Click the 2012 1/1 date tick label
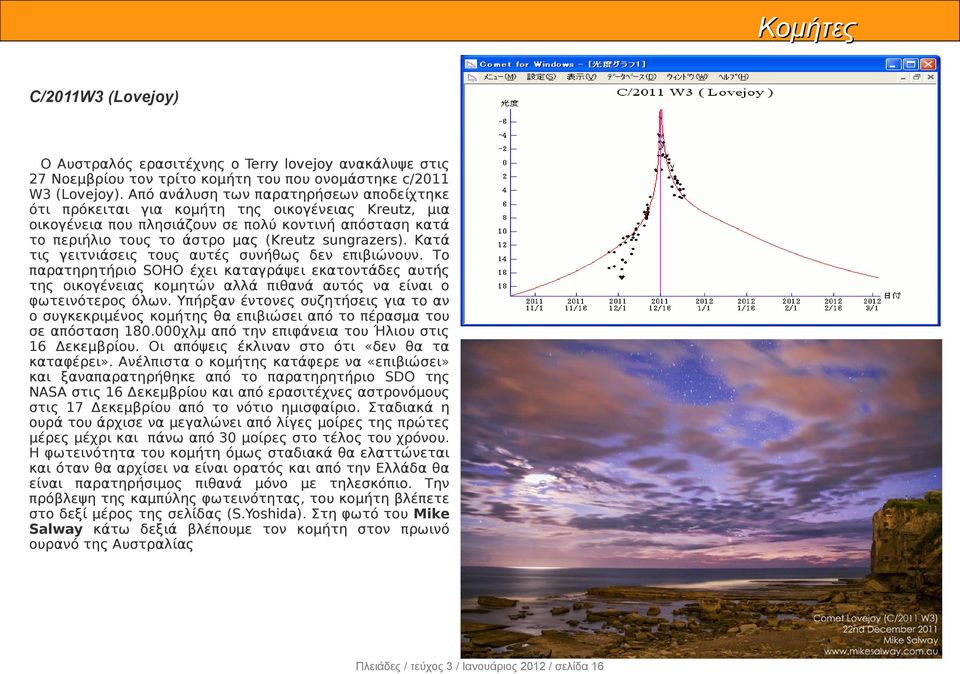The image size is (960, 674). [704, 304]
